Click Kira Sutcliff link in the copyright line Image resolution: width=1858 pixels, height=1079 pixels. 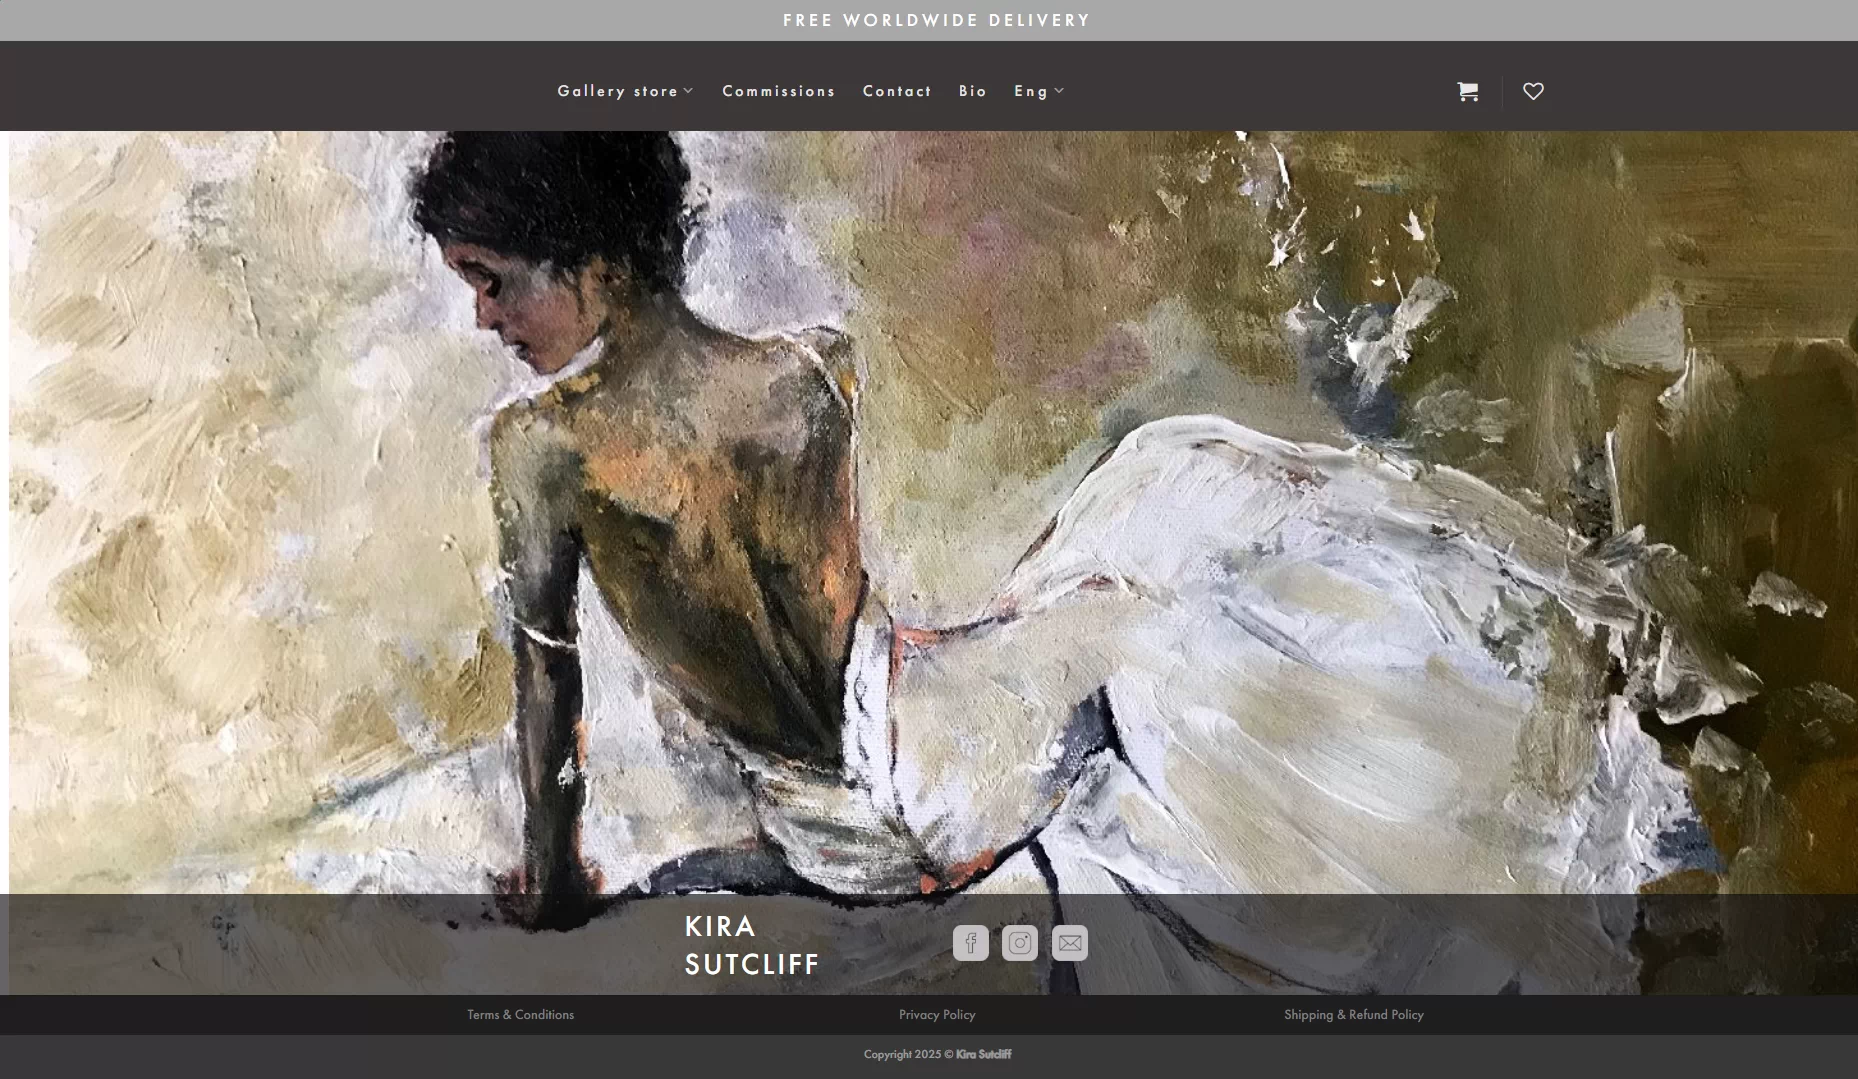(x=983, y=1054)
